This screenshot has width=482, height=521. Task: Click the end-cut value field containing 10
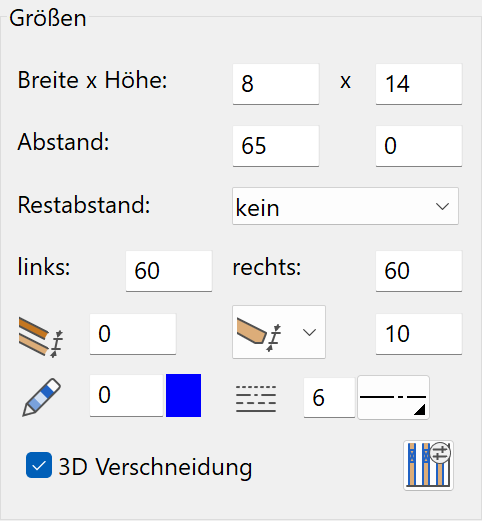click(419, 334)
